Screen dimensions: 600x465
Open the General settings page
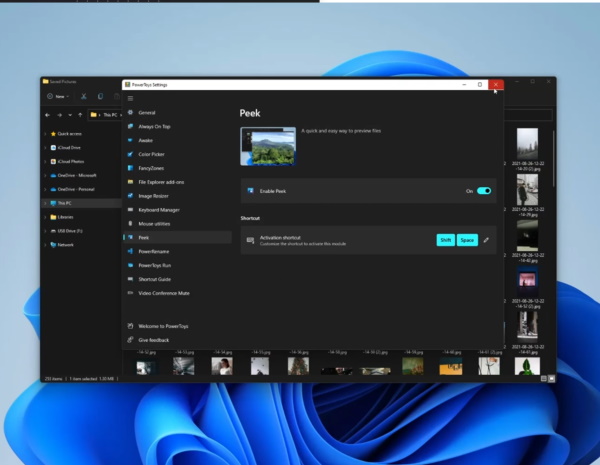coord(146,113)
